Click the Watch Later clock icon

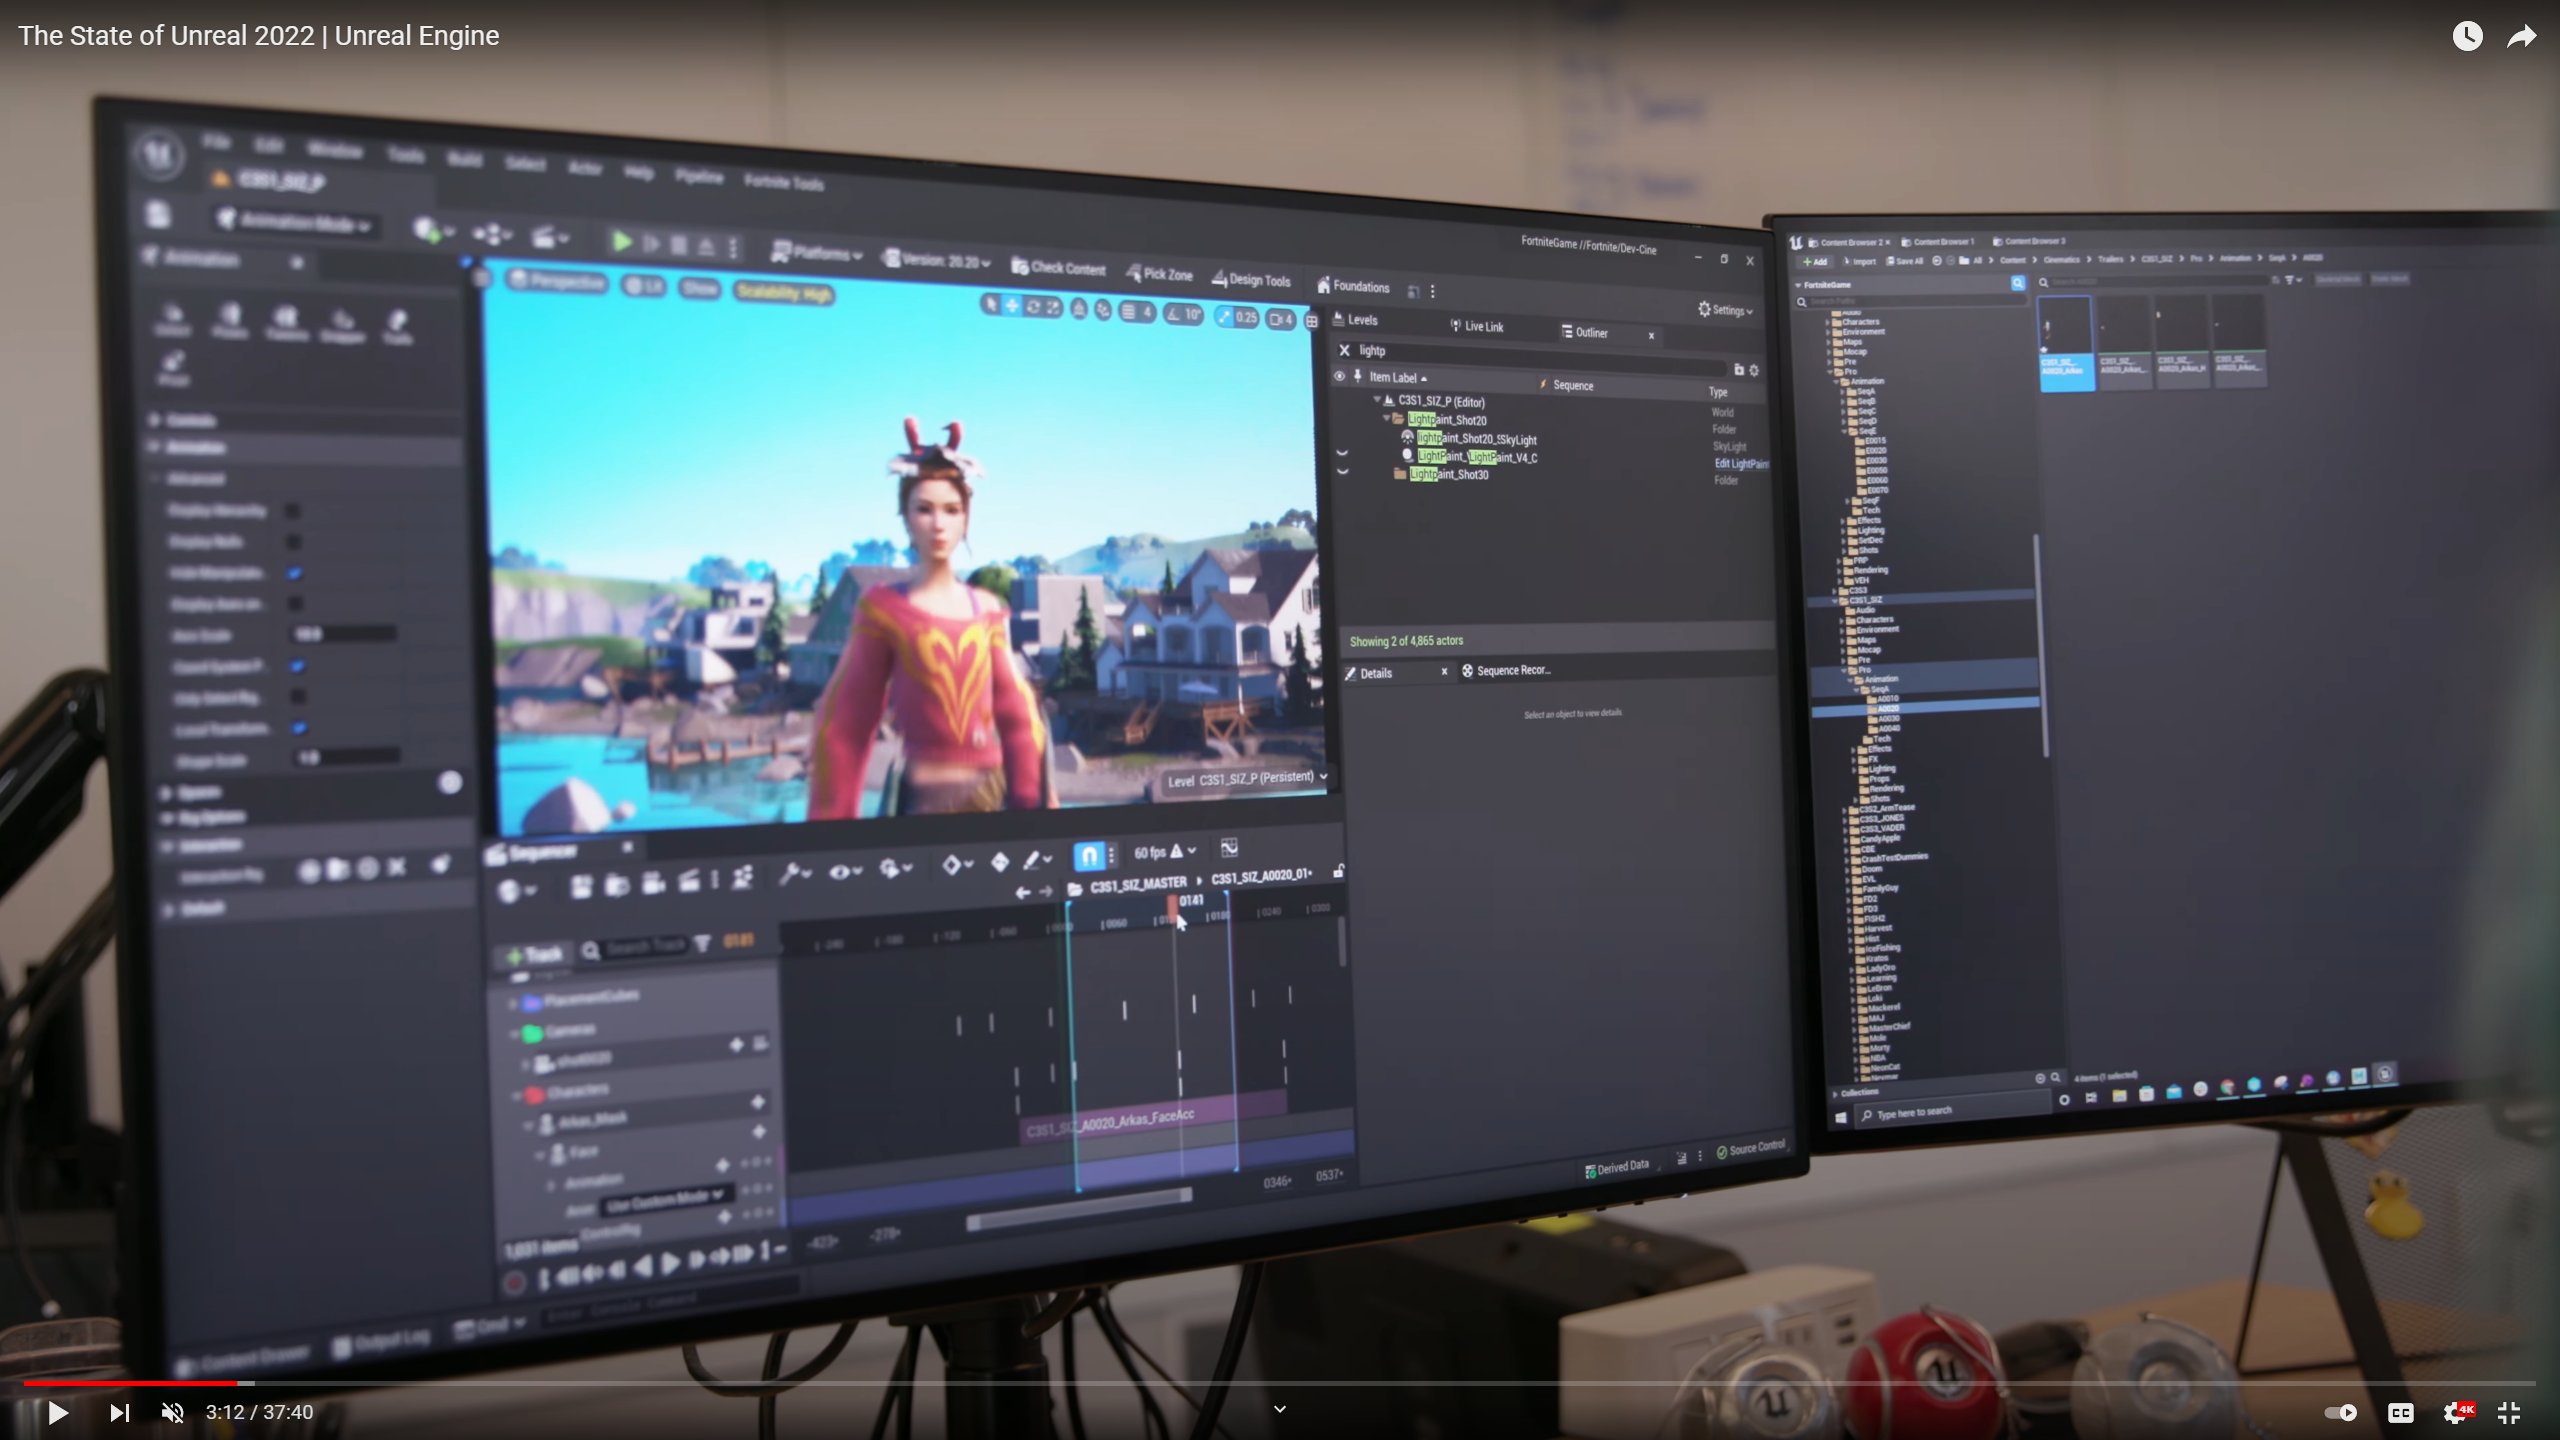point(2467,36)
